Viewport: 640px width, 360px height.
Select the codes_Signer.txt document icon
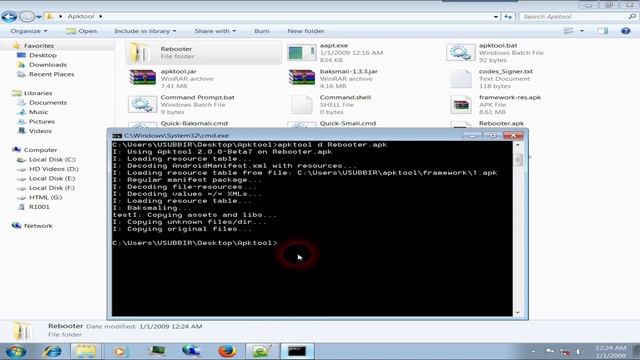[461, 79]
